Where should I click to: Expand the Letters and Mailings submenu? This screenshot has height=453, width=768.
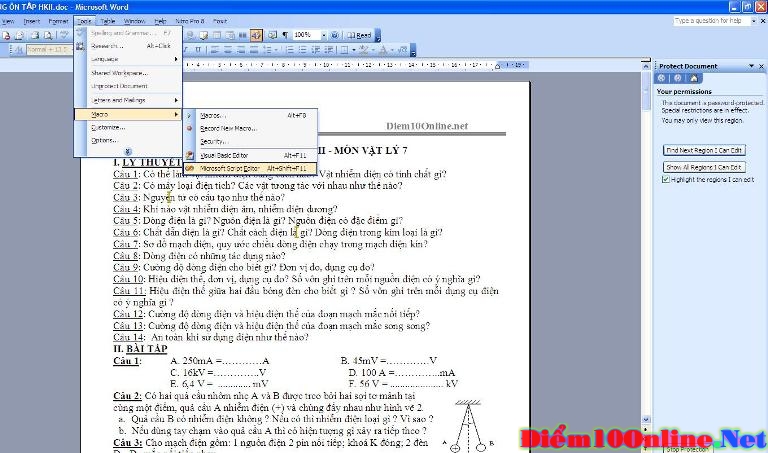click(x=128, y=100)
